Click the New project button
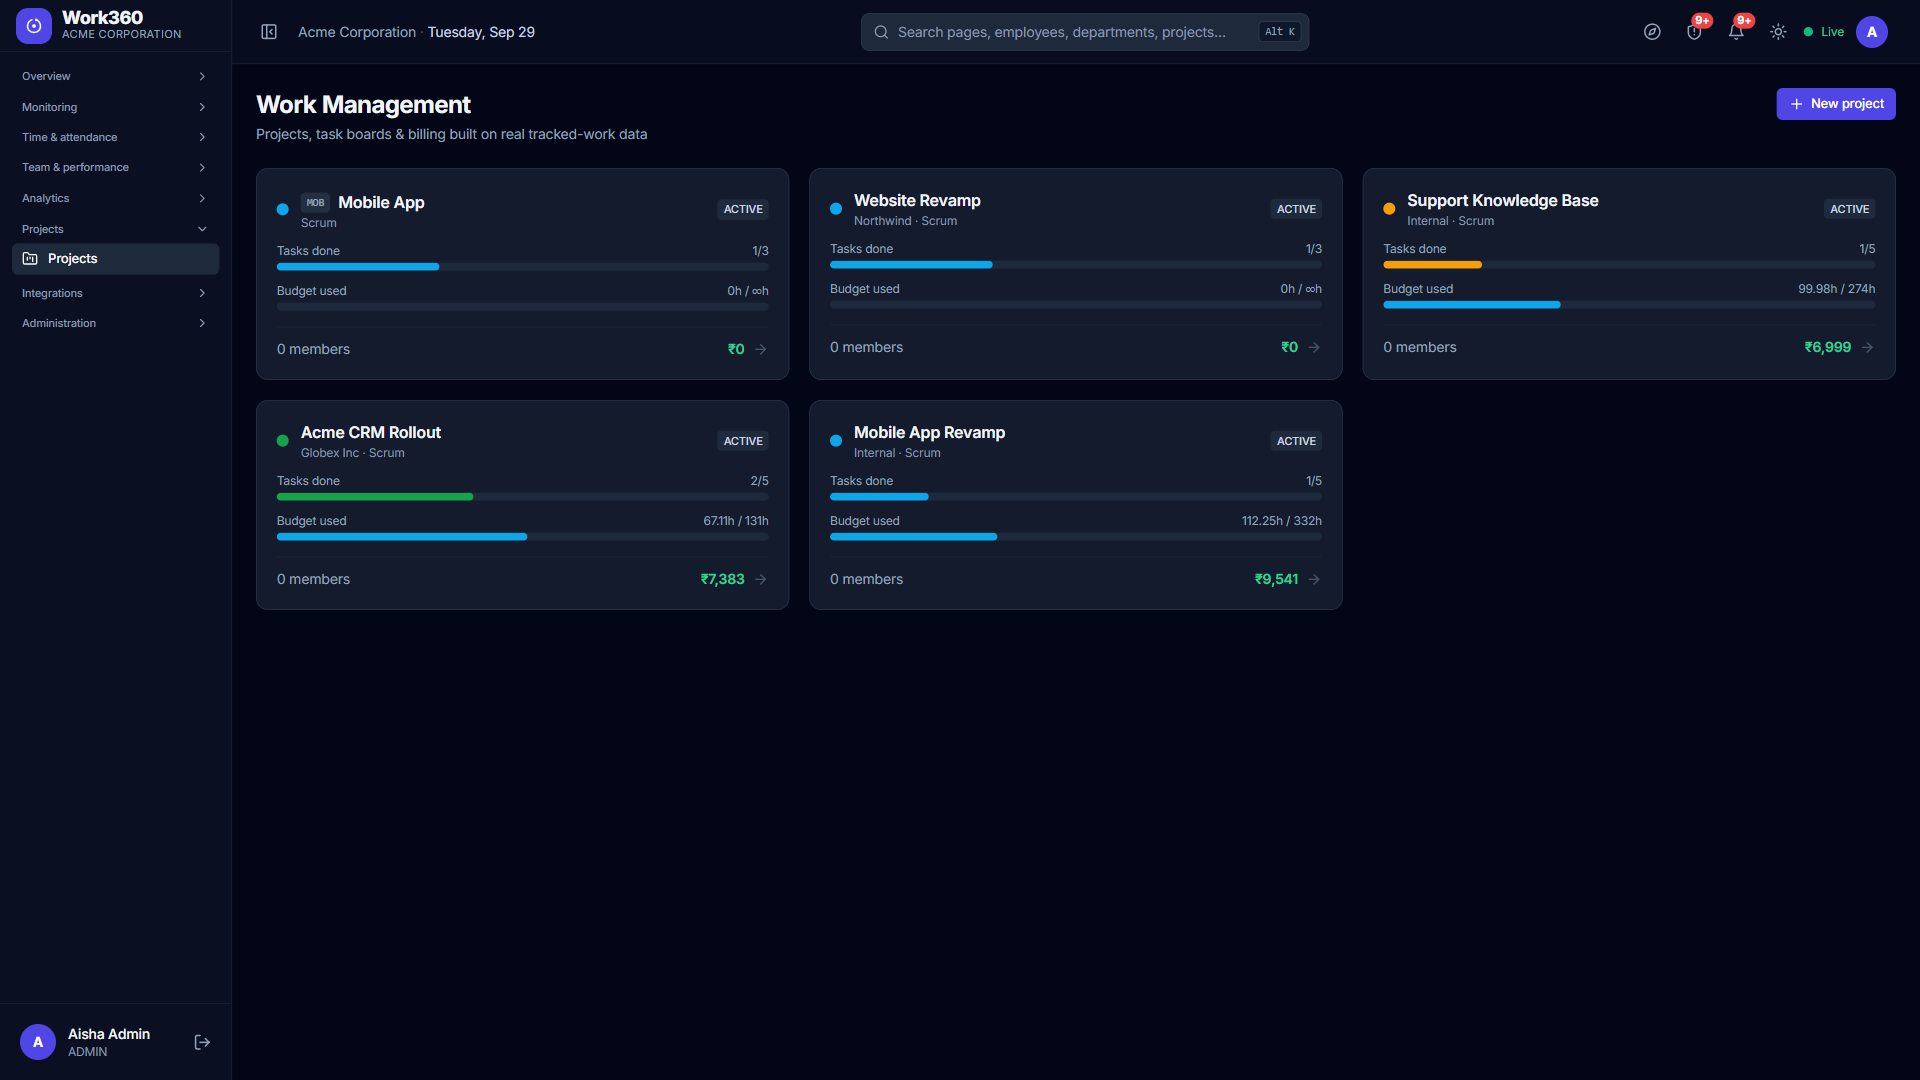1920x1080 pixels. pos(1835,104)
